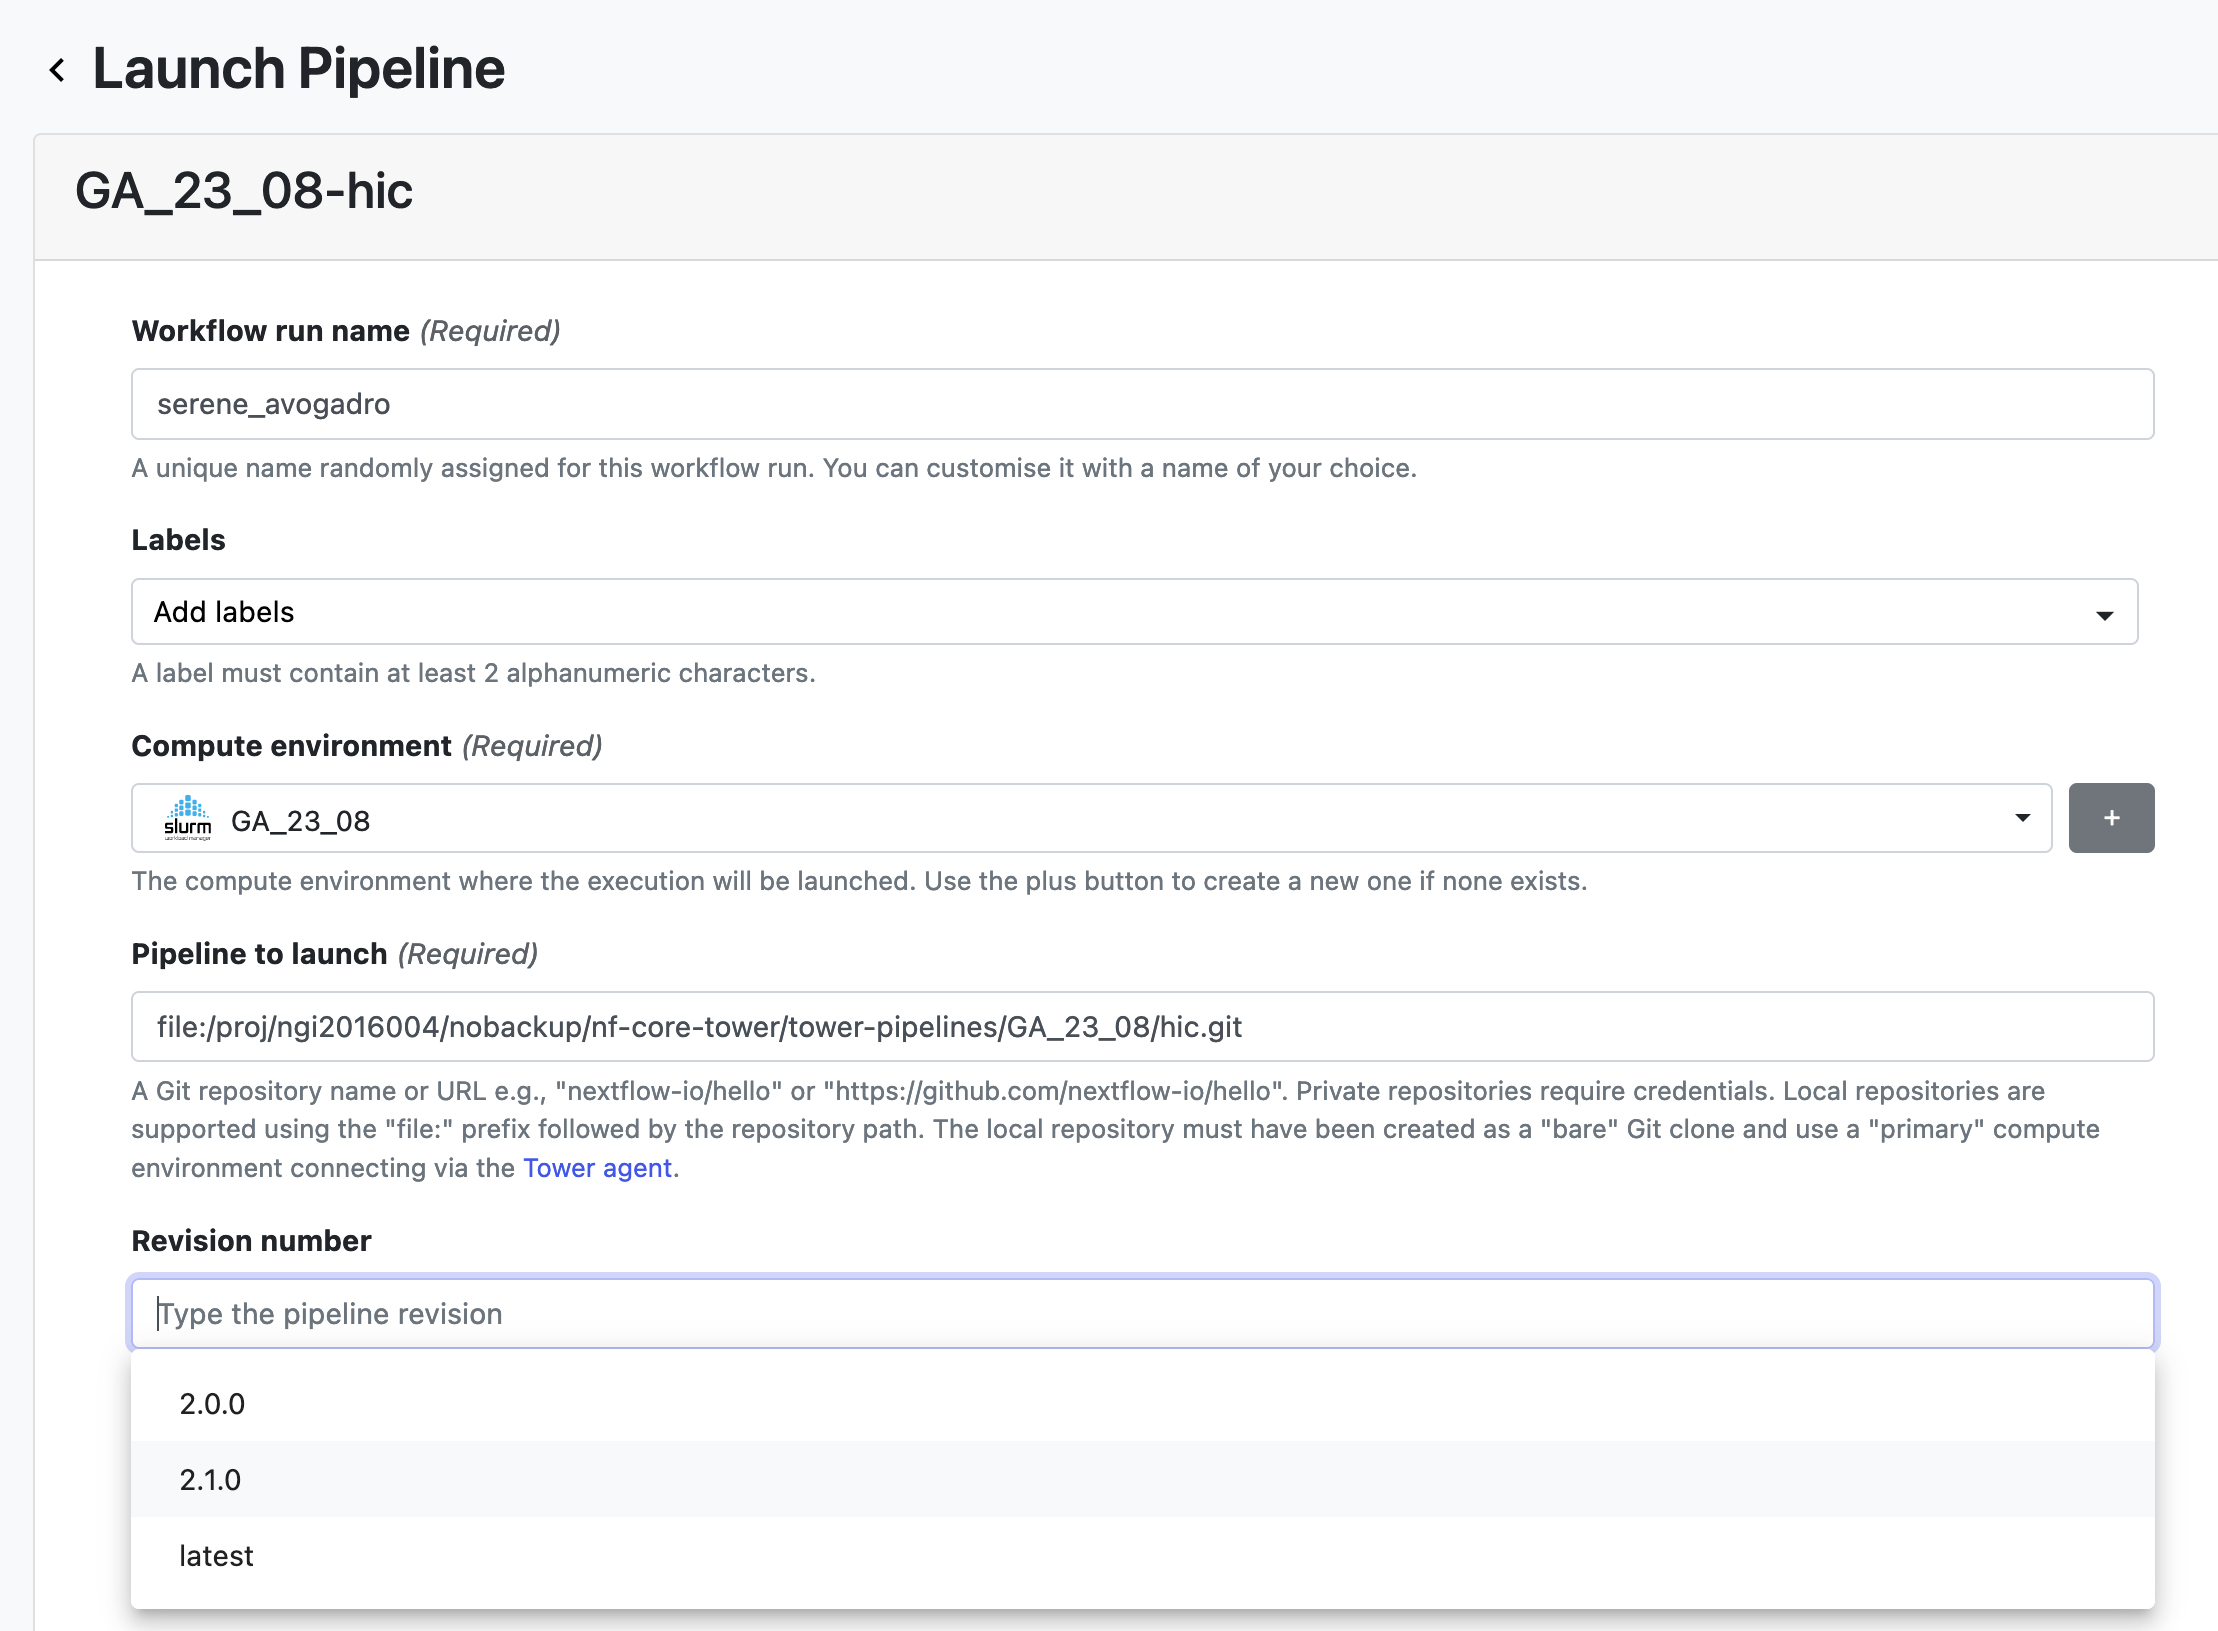Screen dimensions: 2218x1631
Task: Click the label hint about alphanumeric characters
Action: click(x=473, y=673)
